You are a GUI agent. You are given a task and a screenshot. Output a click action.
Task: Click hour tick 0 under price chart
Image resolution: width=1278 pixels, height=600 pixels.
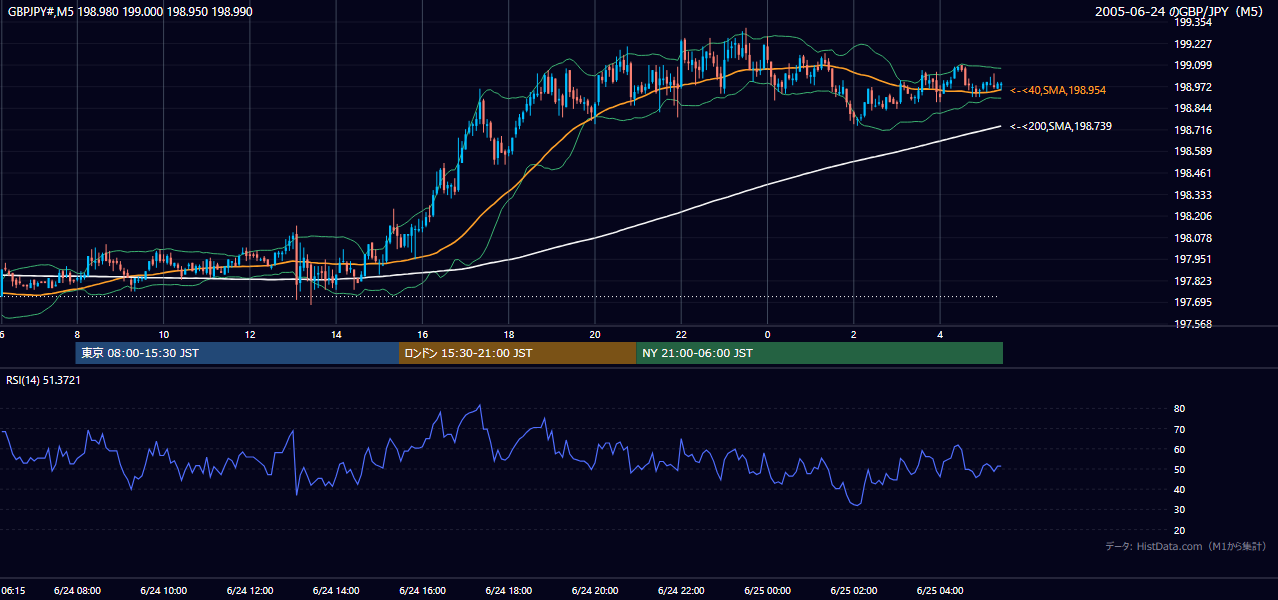point(767,334)
